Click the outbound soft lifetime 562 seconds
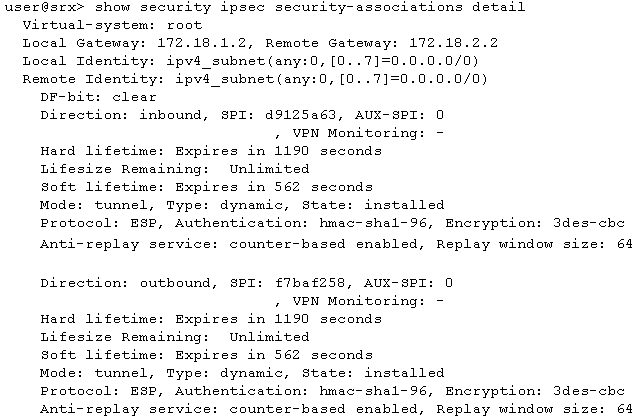The width and height of the screenshot is (637, 419). pyautogui.click(x=323, y=355)
